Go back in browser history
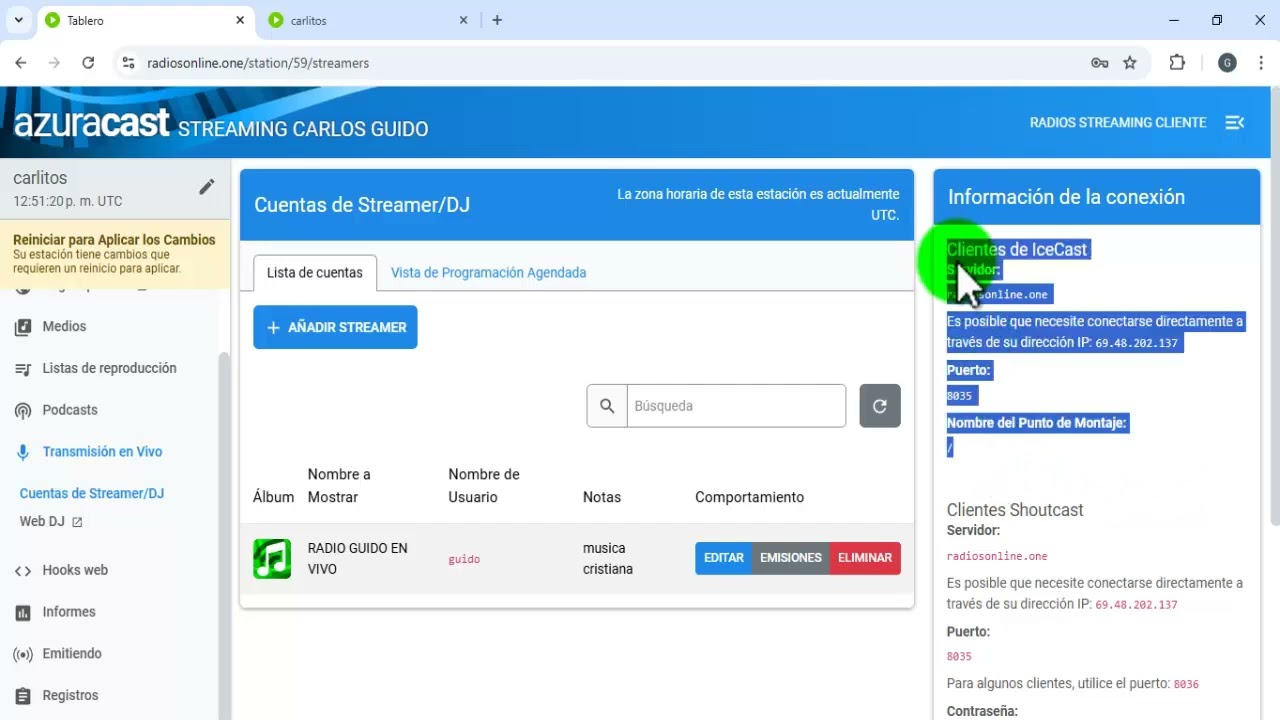The image size is (1280, 720). click(21, 63)
